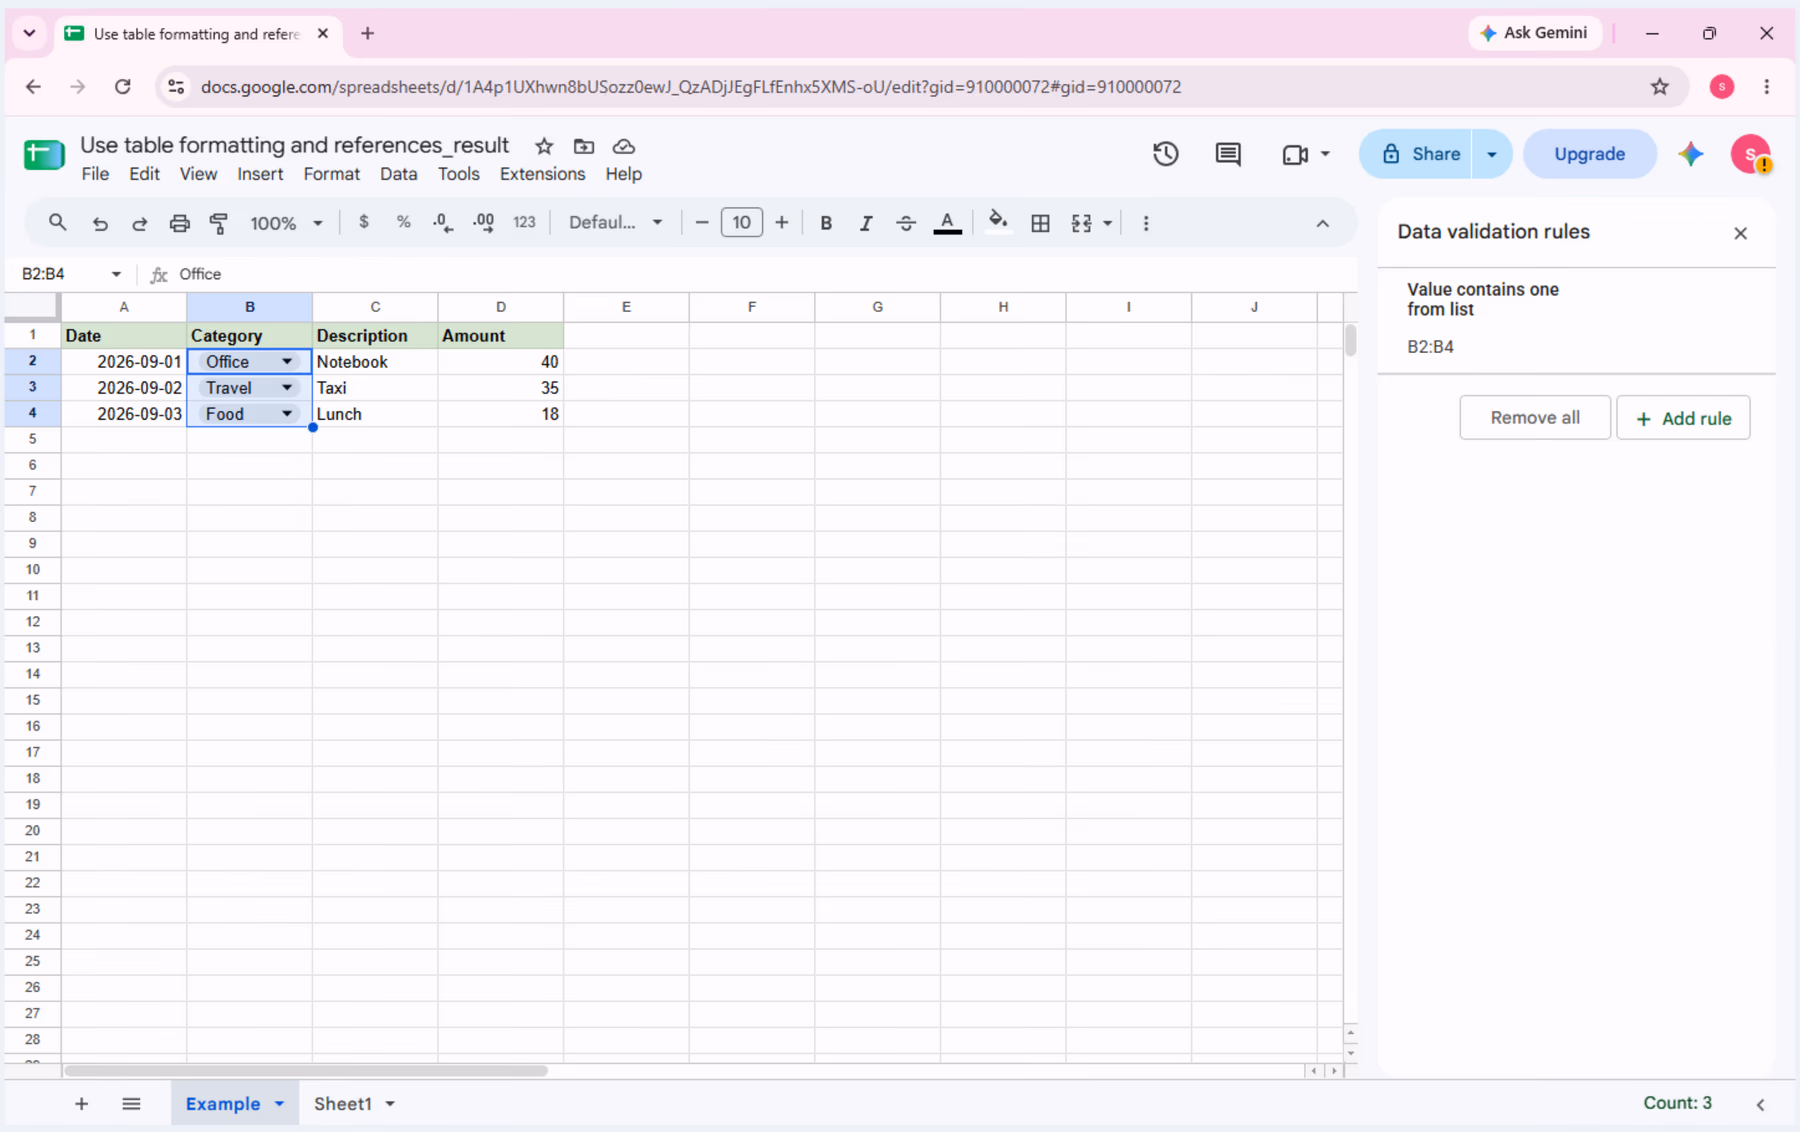Open the Data menu

tap(398, 174)
